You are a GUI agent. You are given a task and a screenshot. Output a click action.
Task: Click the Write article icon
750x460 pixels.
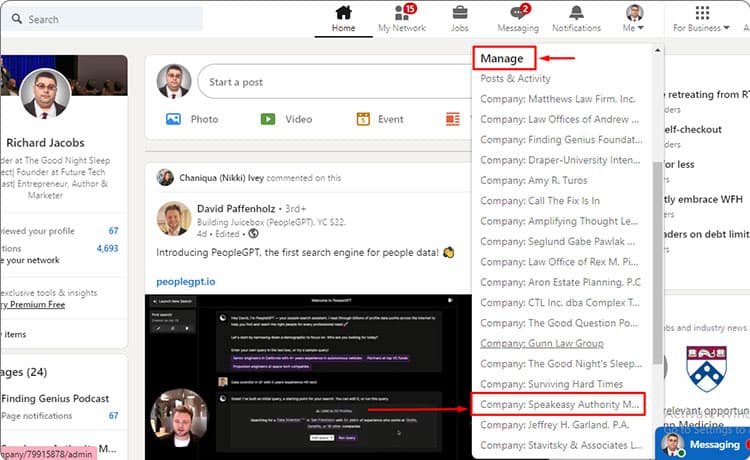(452, 119)
